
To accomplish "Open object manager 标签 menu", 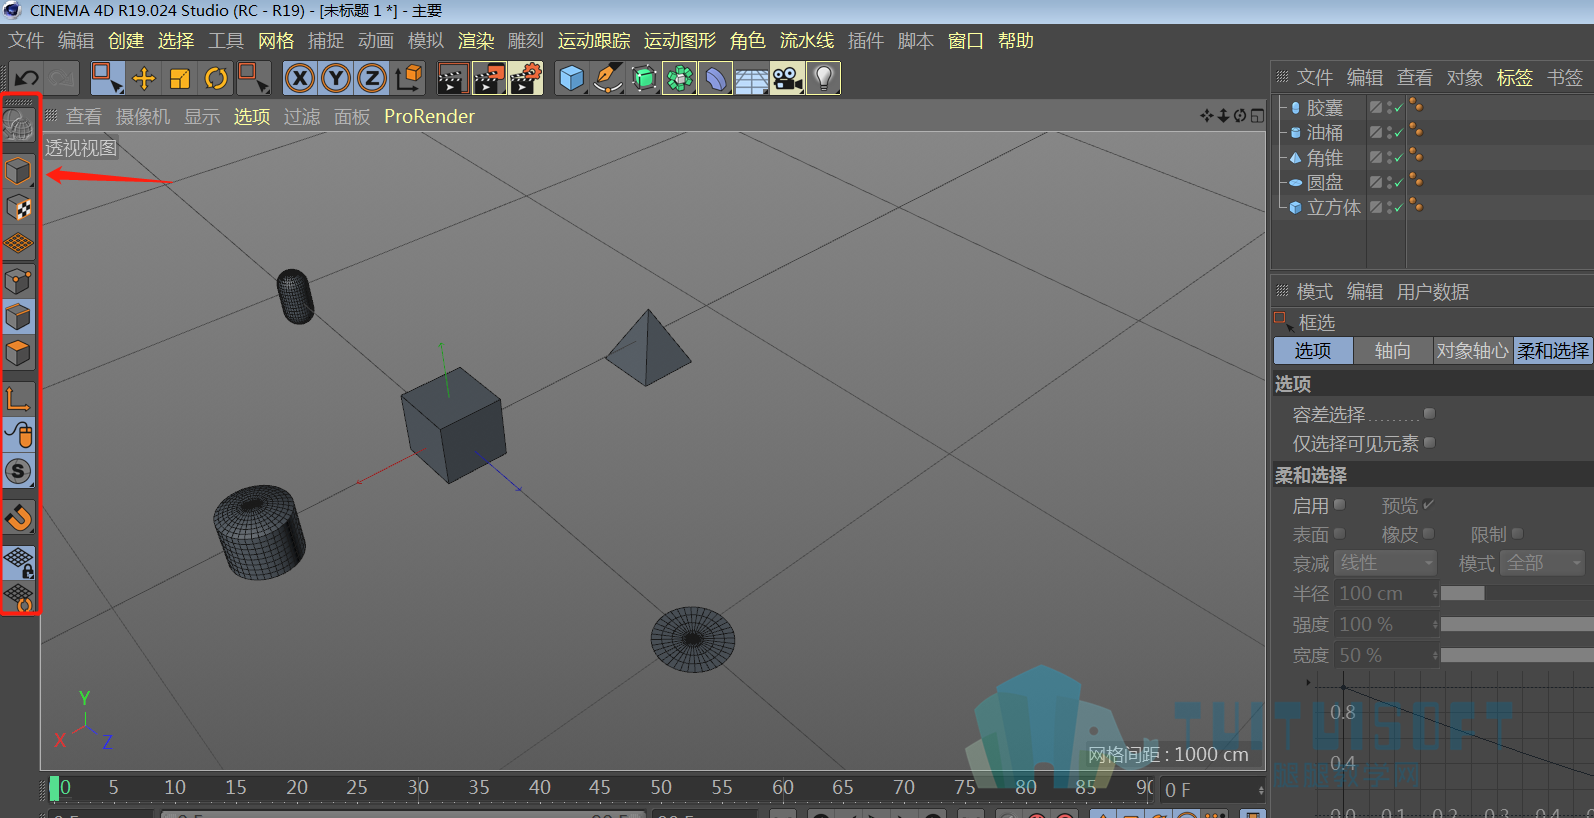I will click(1514, 78).
